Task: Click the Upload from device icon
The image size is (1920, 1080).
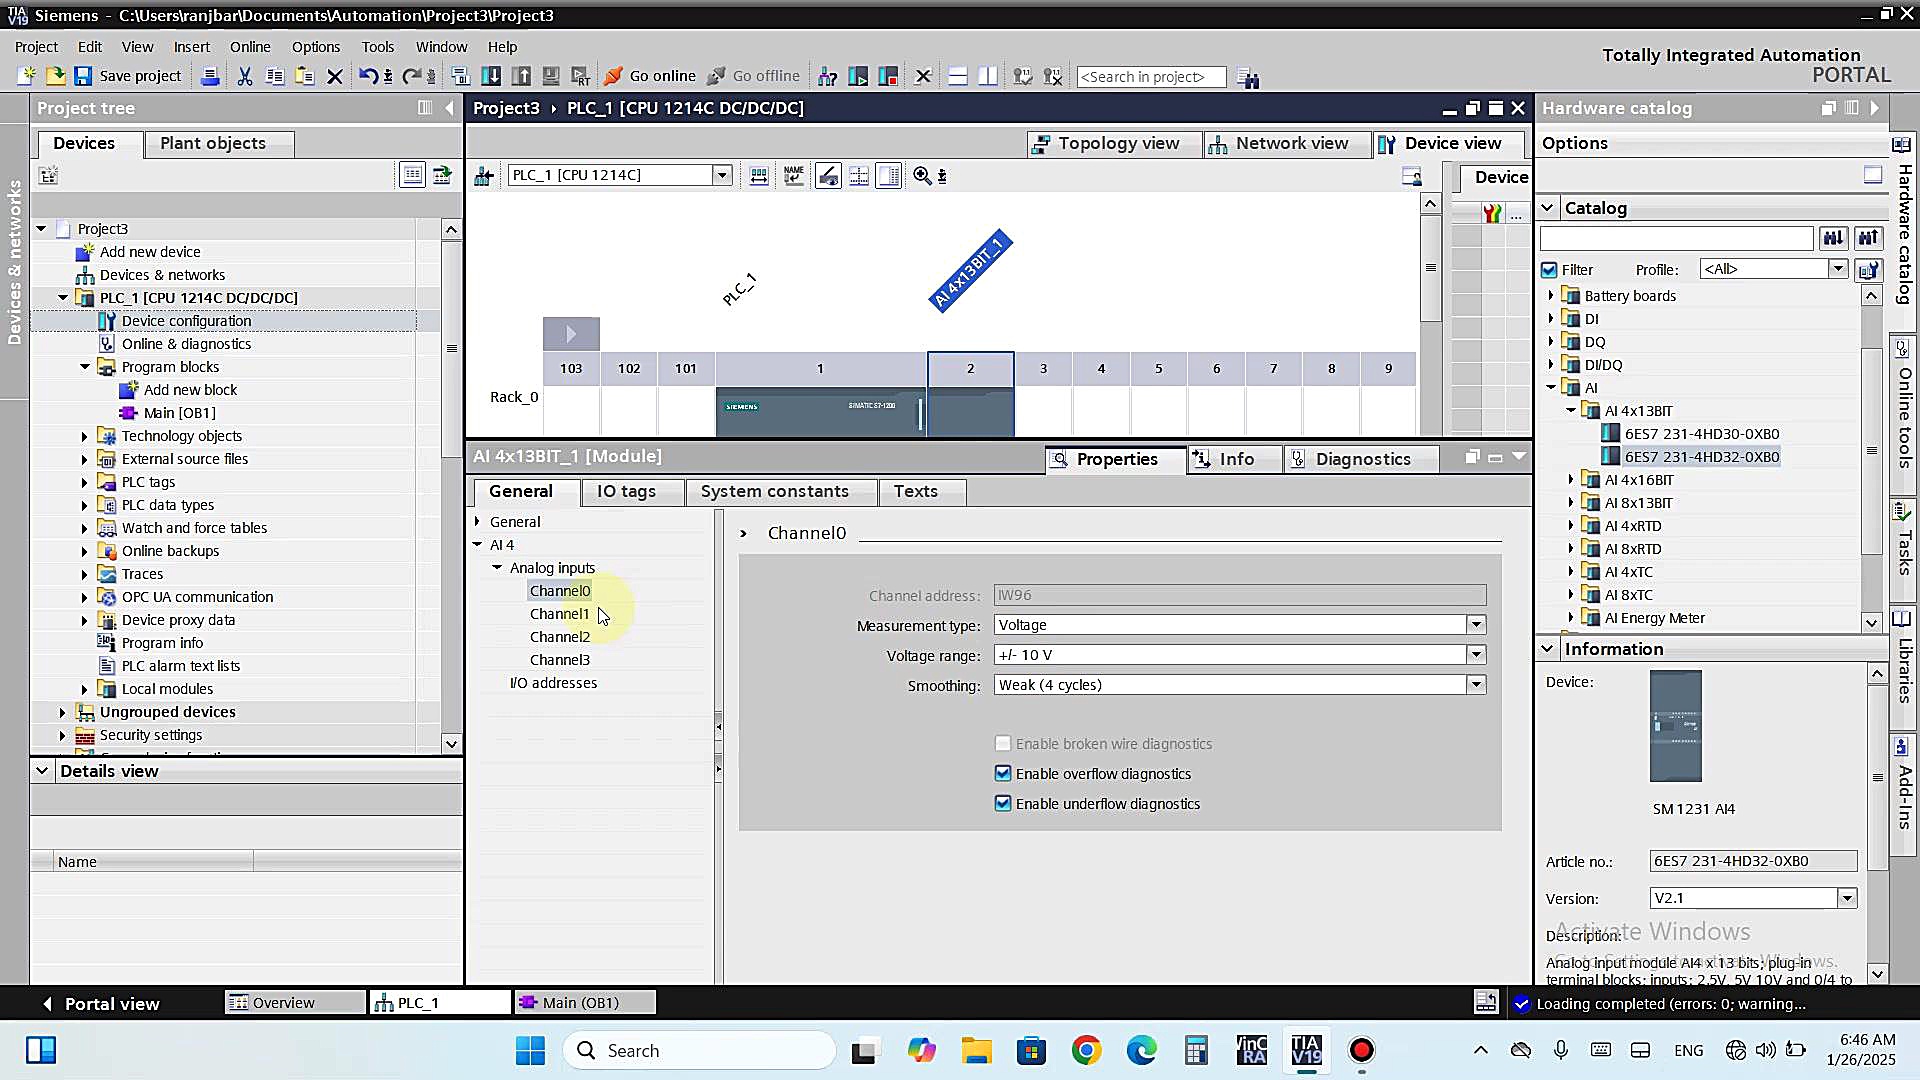Action: 521,76
